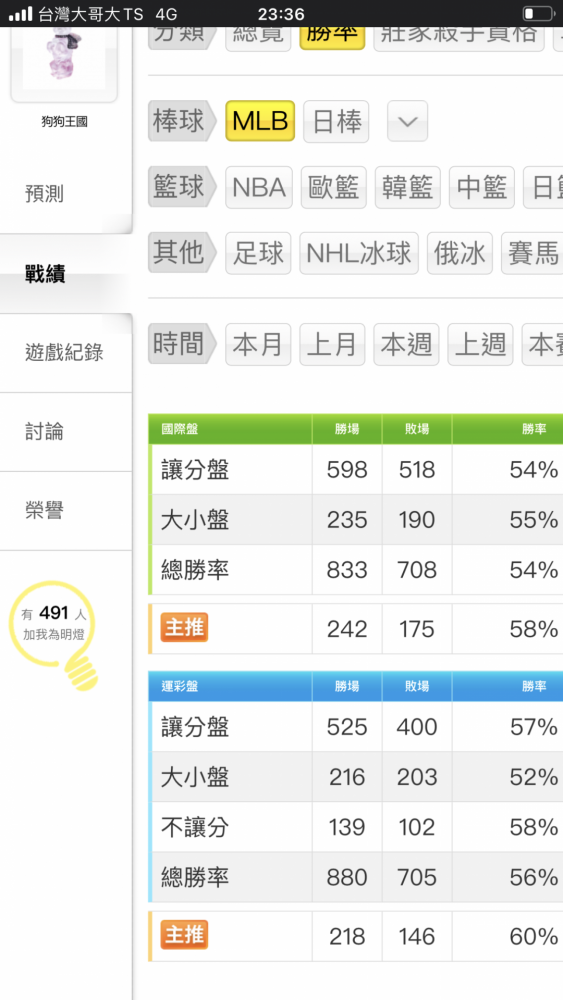Click the 139 wins cell
Screen dimensions: 563x1000
click(x=347, y=827)
